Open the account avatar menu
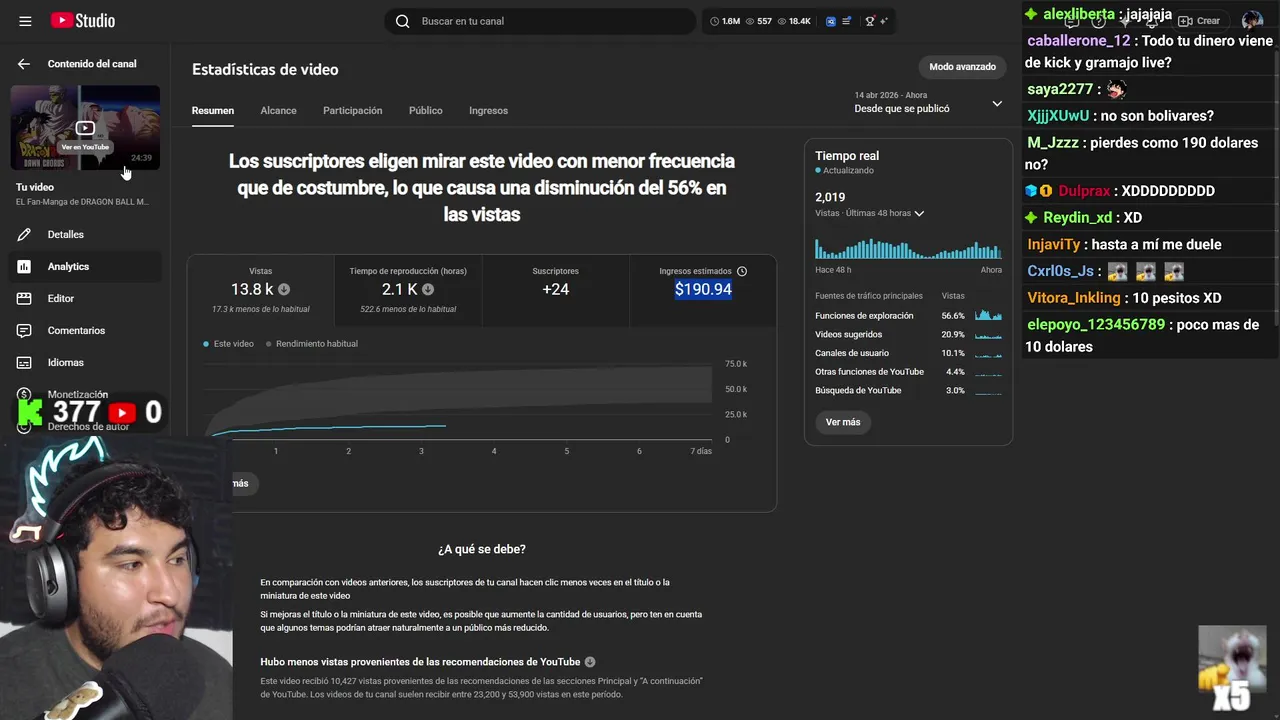This screenshot has width=1280, height=720. [1252, 20]
